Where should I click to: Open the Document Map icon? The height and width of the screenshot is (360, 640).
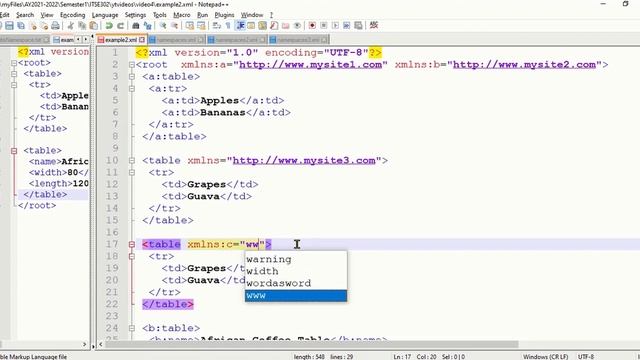262,26
